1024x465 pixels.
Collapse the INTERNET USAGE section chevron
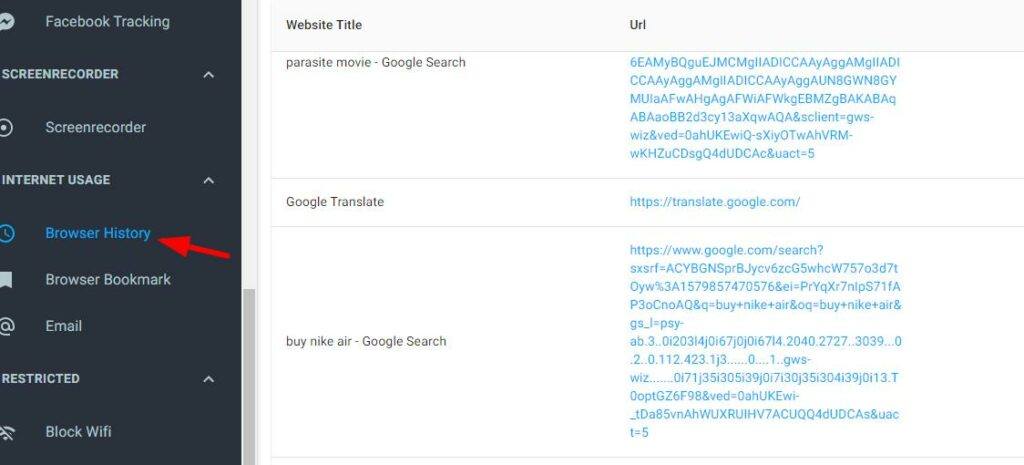click(208, 180)
